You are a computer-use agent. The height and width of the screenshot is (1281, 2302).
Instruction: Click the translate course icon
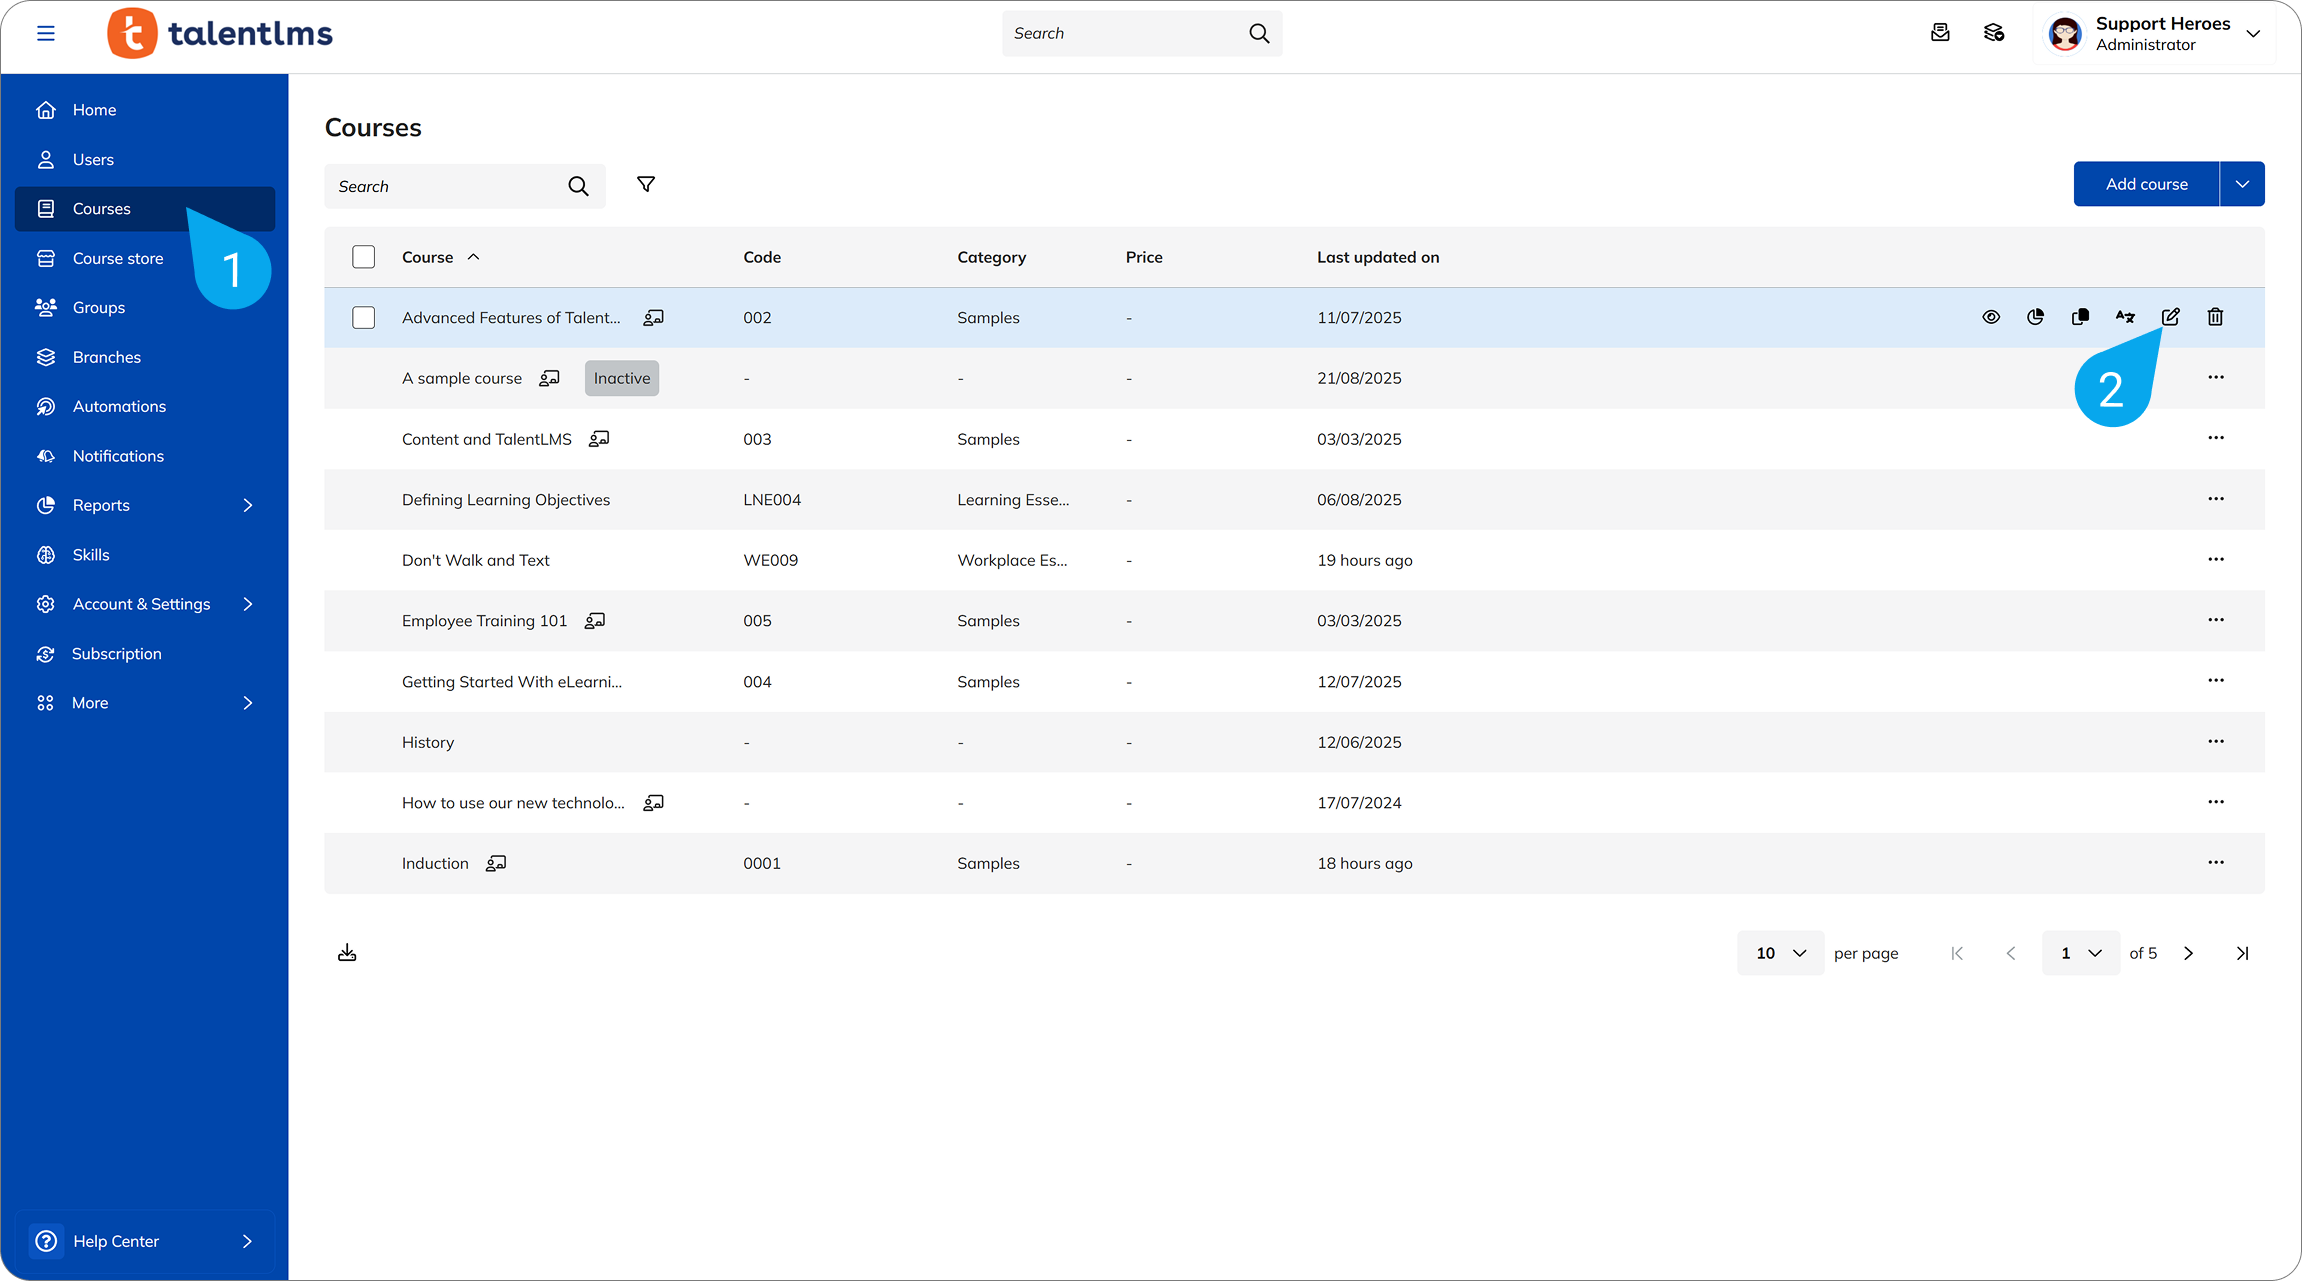tap(2125, 317)
